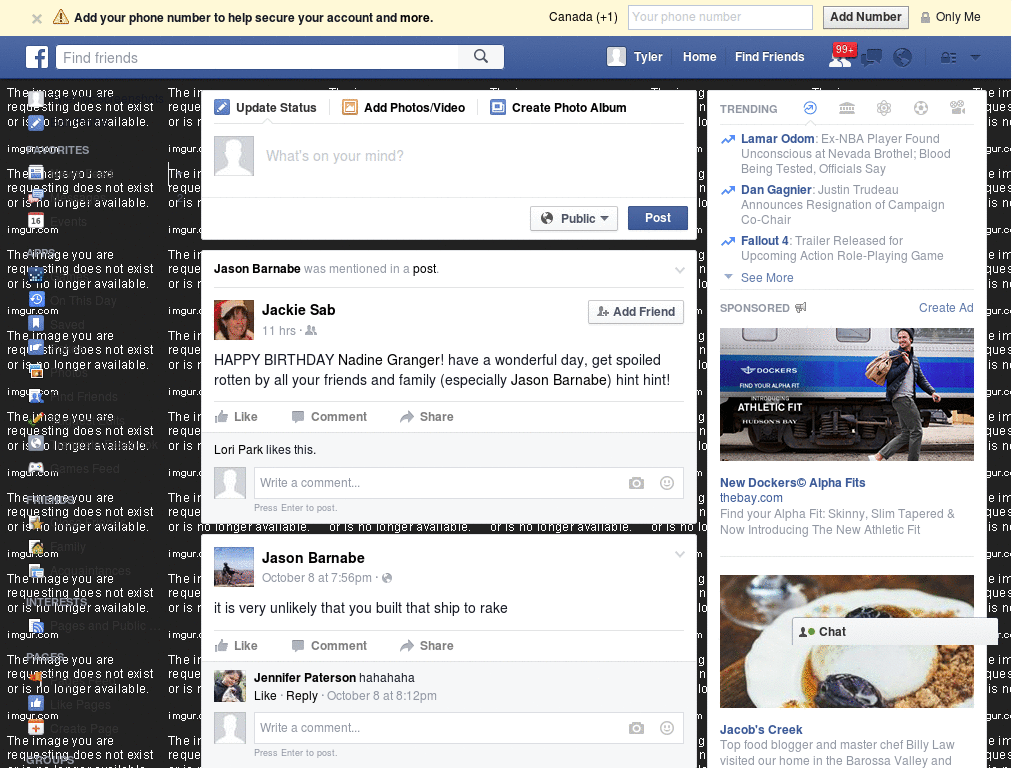Open Close Friends star icon
The height and width of the screenshot is (768, 1024).
pyautogui.click(x=36, y=522)
